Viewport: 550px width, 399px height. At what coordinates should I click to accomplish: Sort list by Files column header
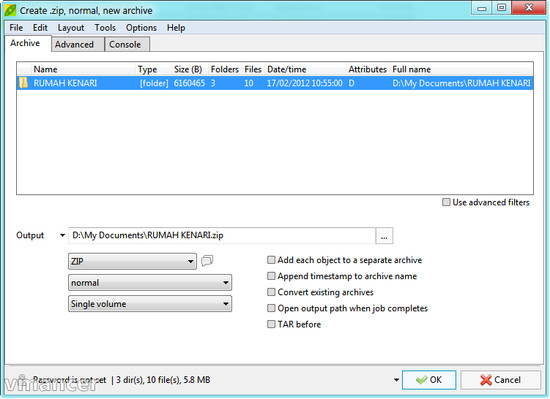click(253, 69)
